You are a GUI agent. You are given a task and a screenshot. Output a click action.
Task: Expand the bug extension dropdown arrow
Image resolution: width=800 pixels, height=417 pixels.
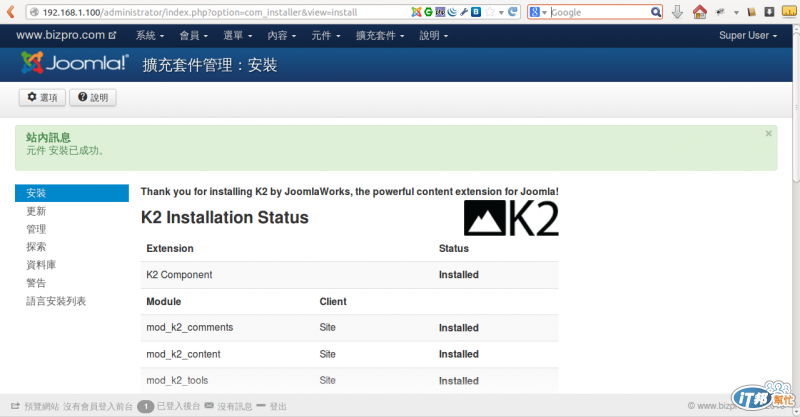coord(736,12)
